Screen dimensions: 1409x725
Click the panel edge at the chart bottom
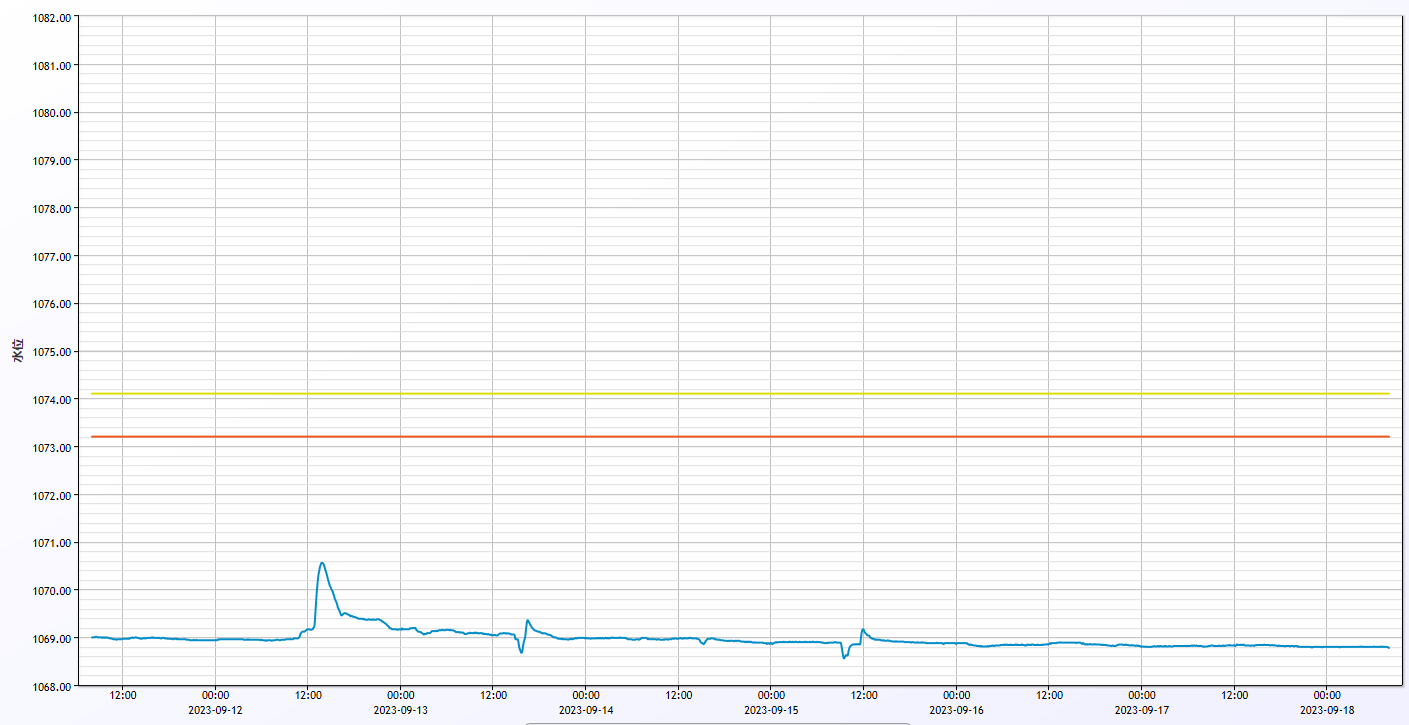click(x=717, y=723)
